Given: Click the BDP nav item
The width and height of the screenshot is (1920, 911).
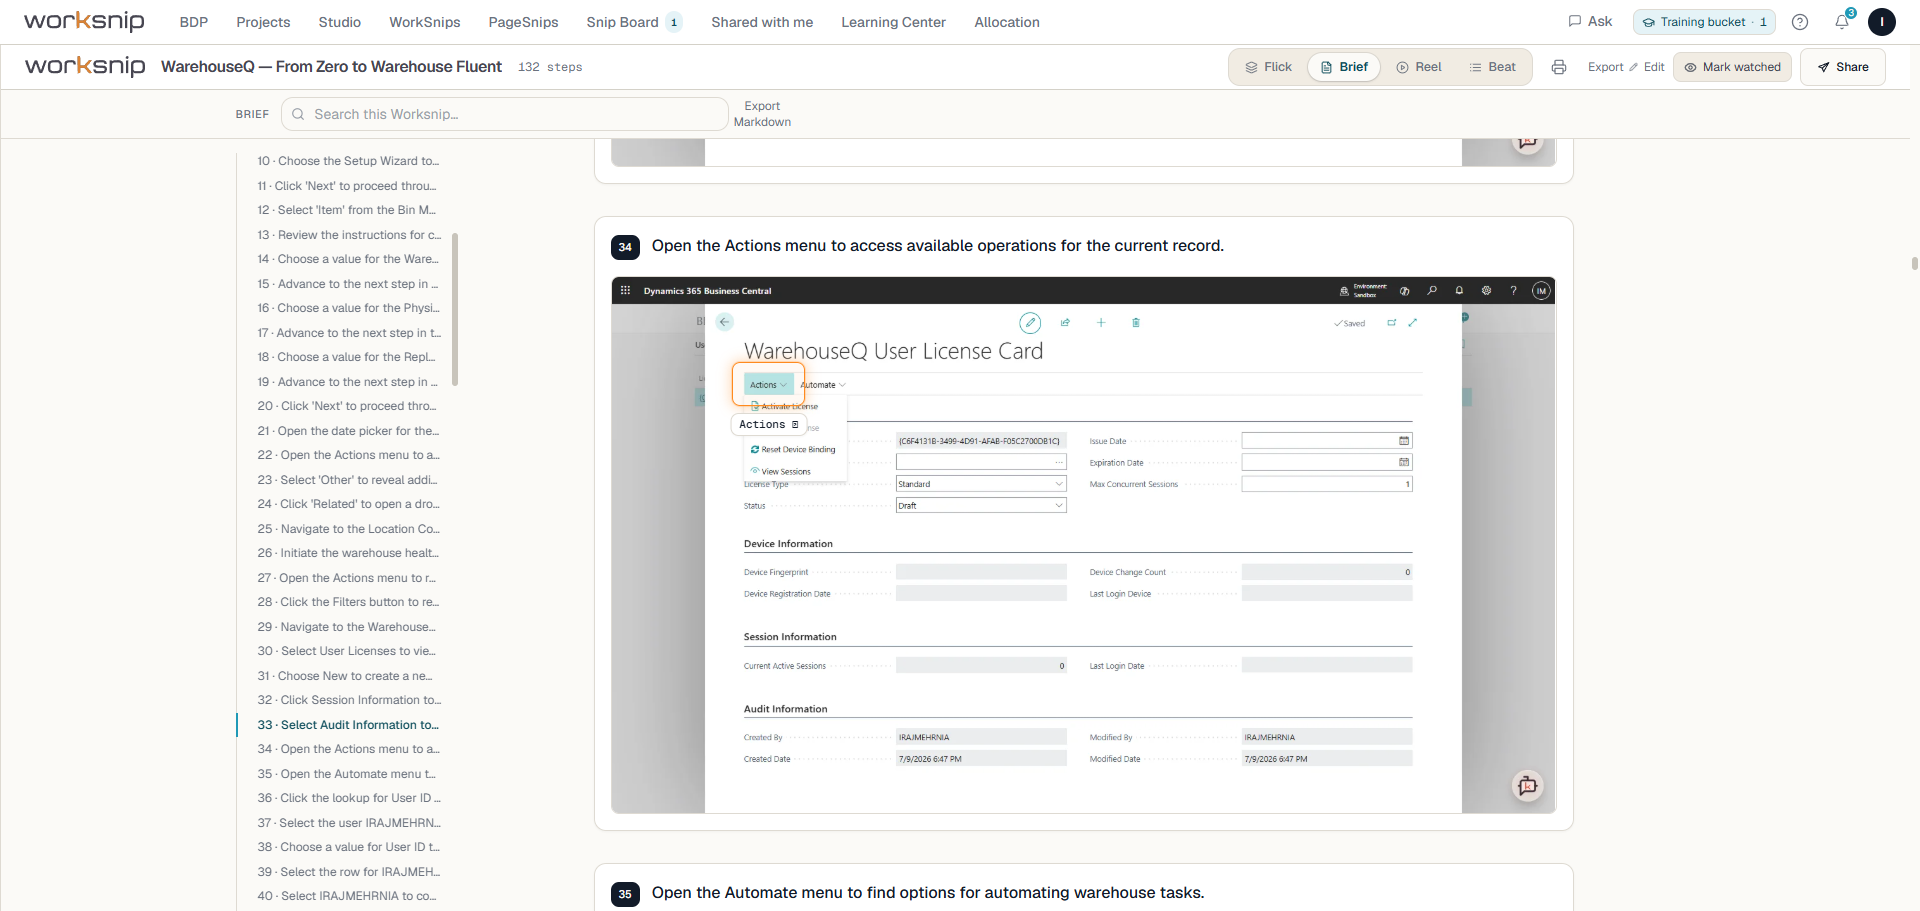Looking at the screenshot, I should [194, 22].
